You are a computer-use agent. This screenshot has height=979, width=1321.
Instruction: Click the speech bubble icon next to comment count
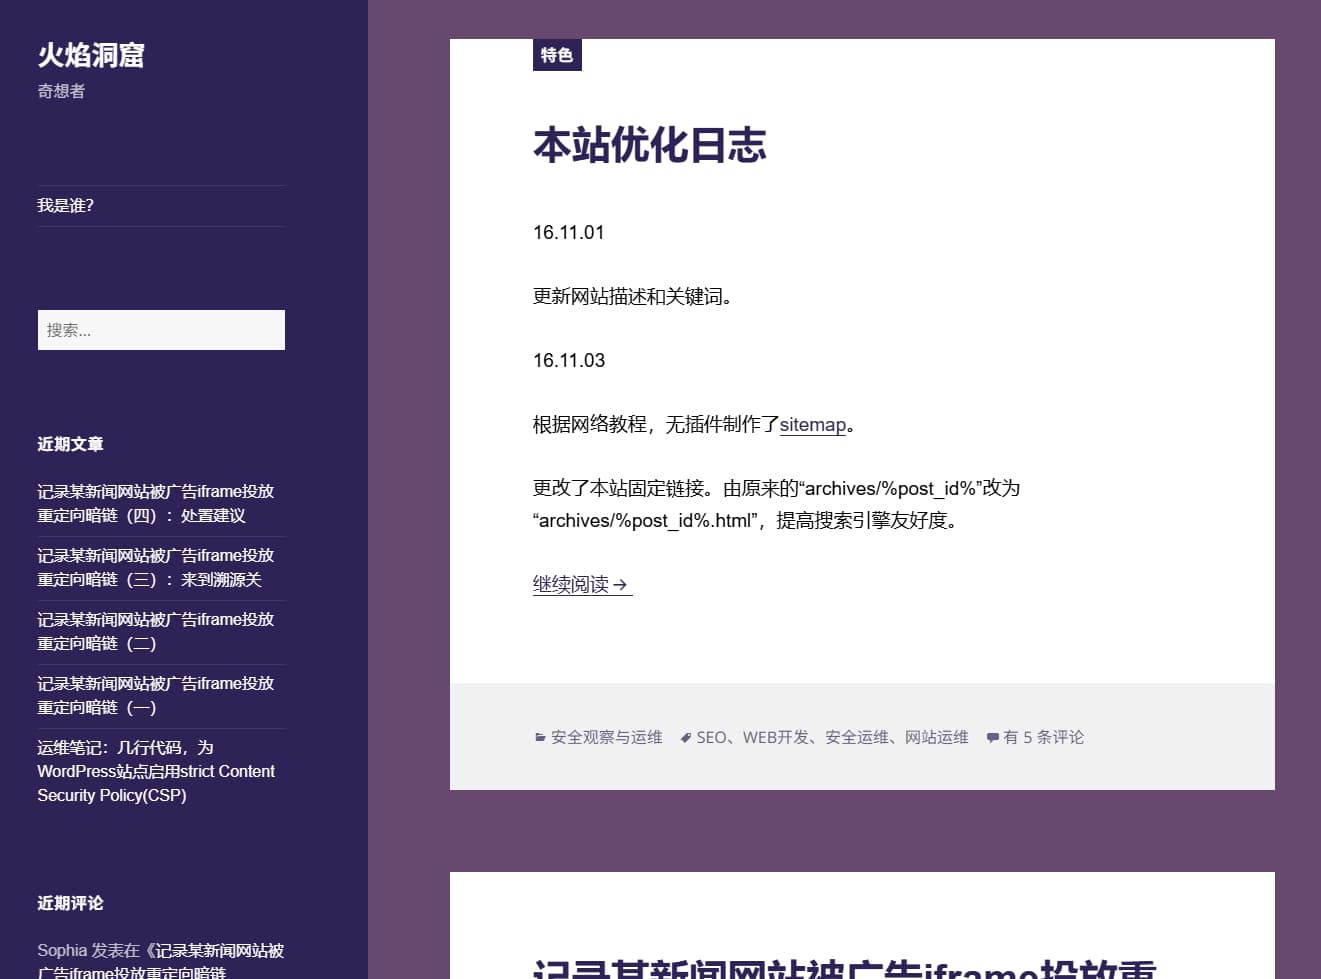[x=992, y=737]
